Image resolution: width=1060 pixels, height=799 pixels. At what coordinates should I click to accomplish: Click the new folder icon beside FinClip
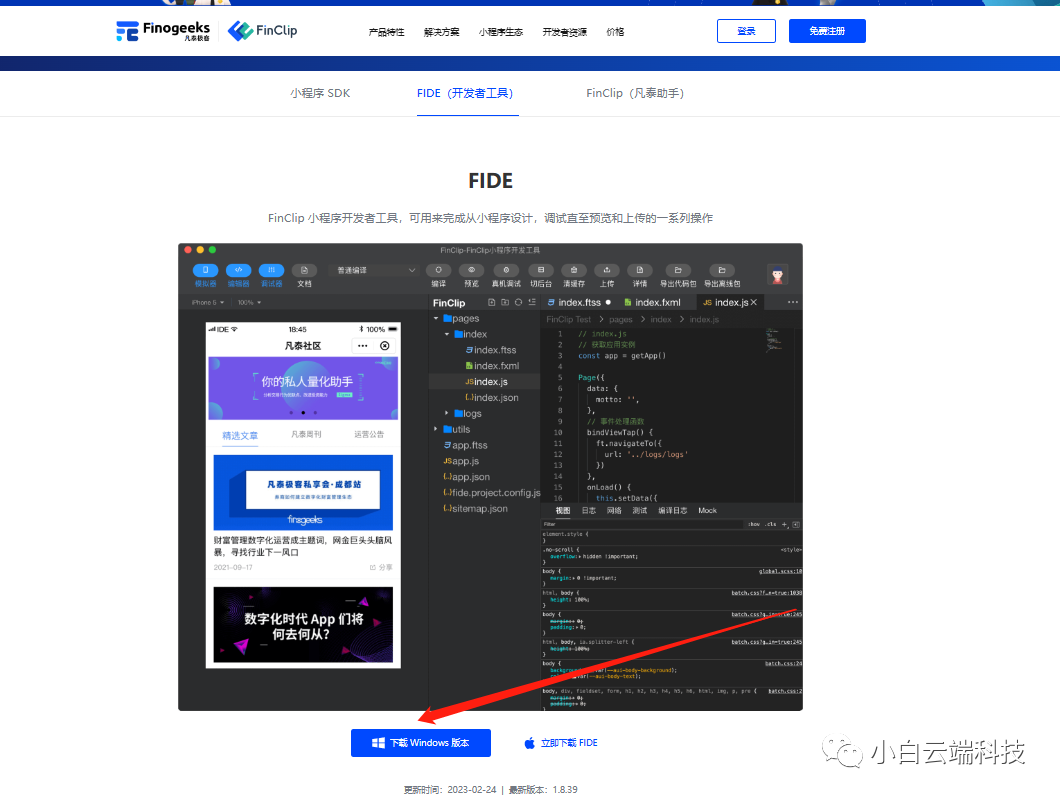click(505, 302)
